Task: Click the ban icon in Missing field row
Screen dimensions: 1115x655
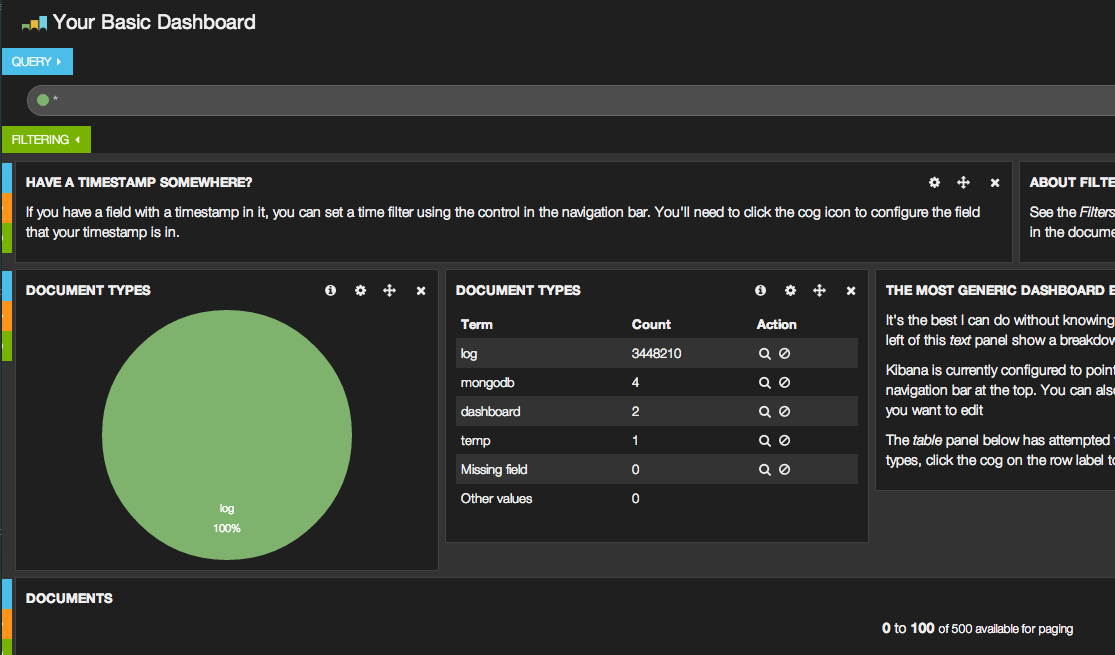Action: pos(784,469)
